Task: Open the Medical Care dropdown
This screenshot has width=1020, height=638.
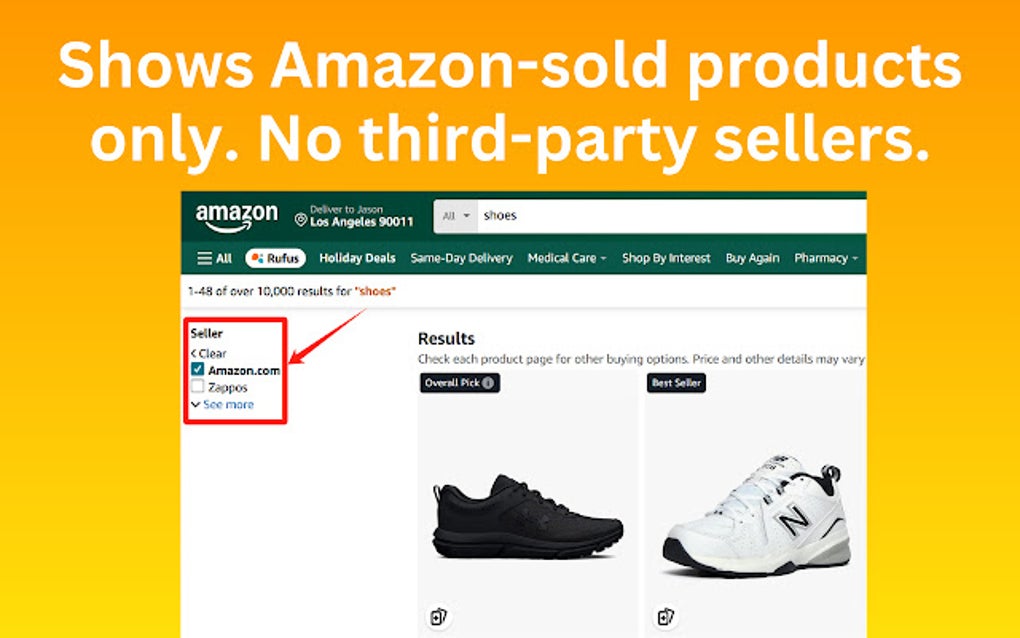Action: (566, 257)
